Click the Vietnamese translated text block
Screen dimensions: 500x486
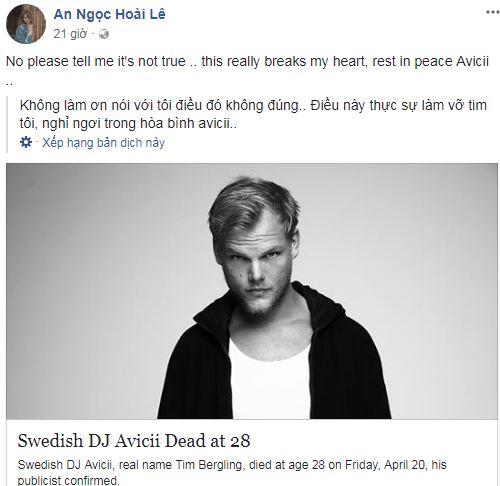coord(253,114)
